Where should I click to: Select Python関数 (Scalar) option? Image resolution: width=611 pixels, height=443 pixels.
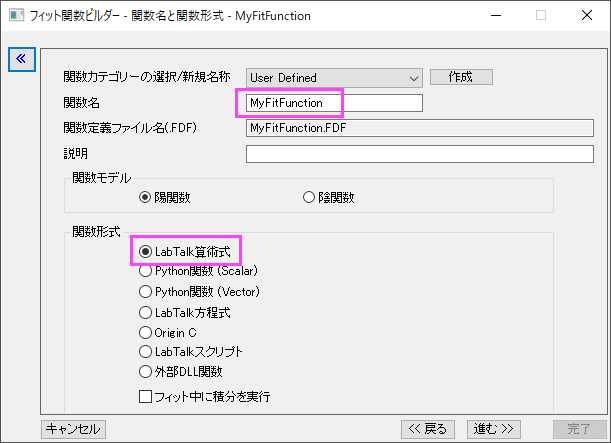(x=145, y=271)
